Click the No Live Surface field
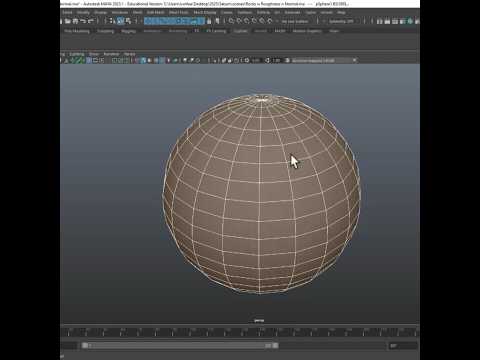The height and width of the screenshot is (360, 480). pos(295,21)
